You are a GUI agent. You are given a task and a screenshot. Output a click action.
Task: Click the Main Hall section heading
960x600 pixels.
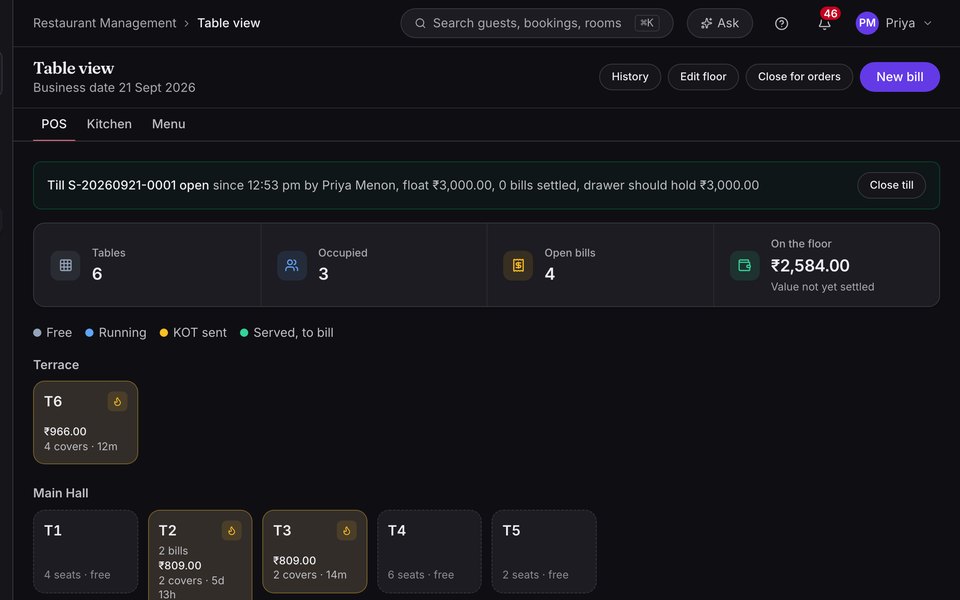61,493
